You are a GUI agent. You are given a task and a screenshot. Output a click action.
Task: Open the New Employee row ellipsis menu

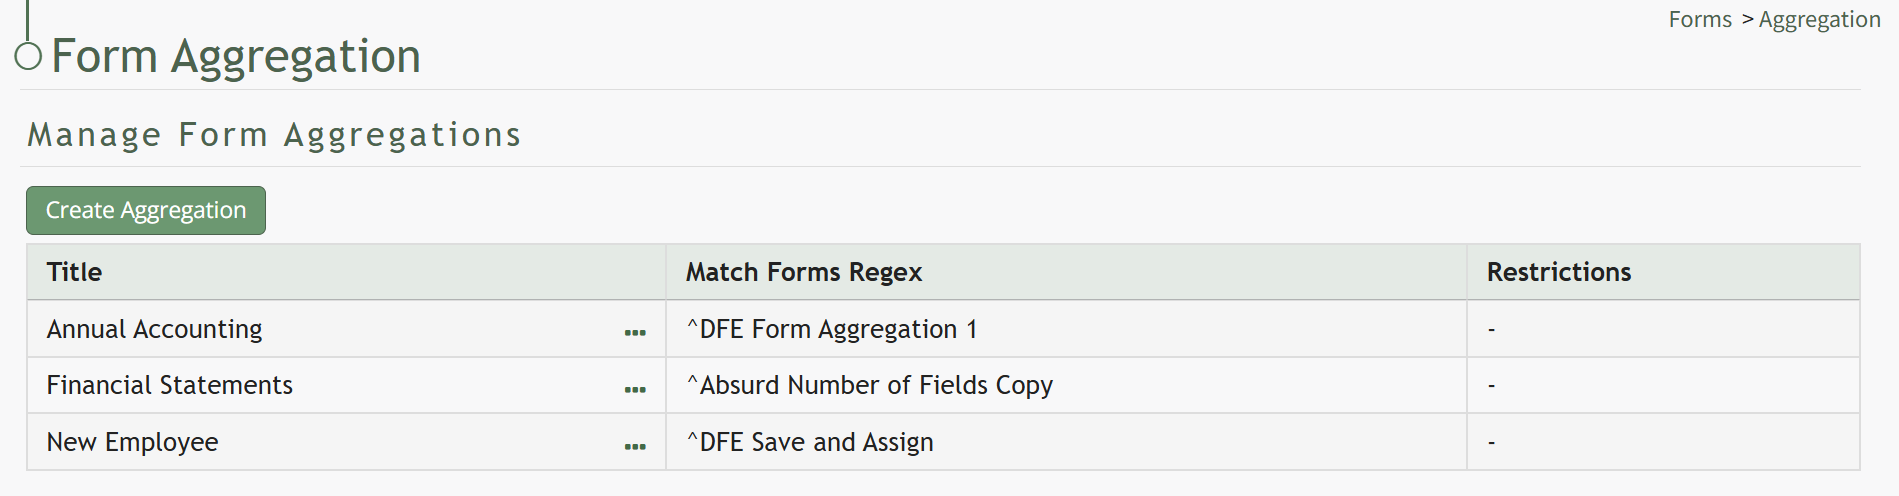635,447
